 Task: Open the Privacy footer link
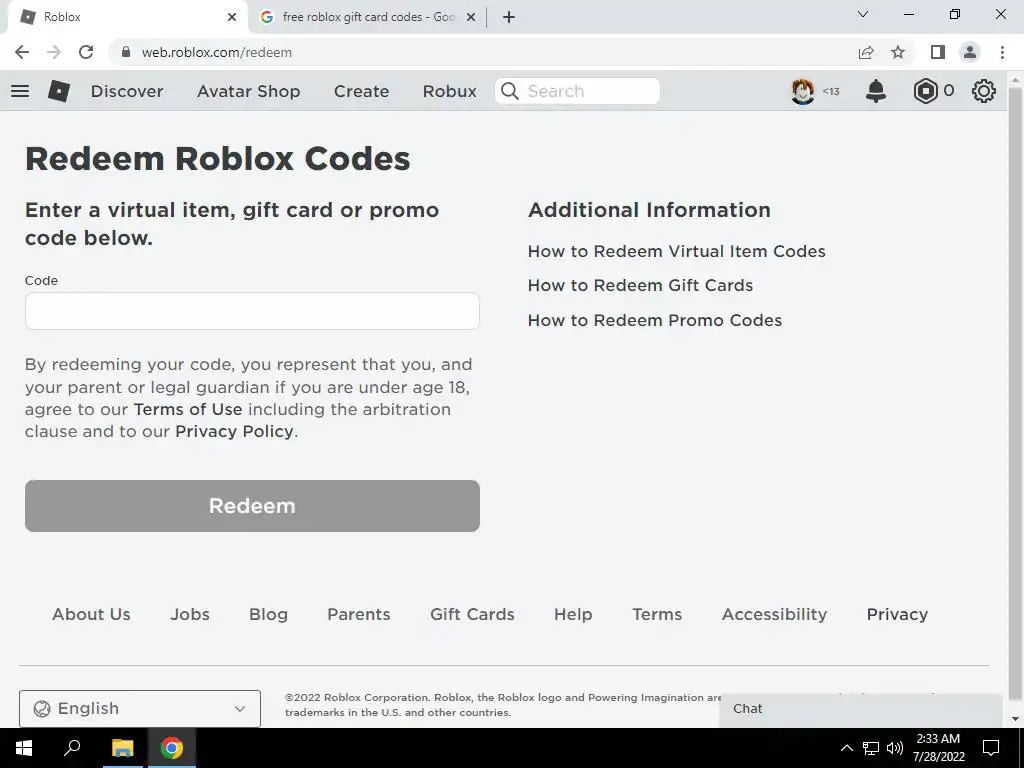click(x=897, y=615)
